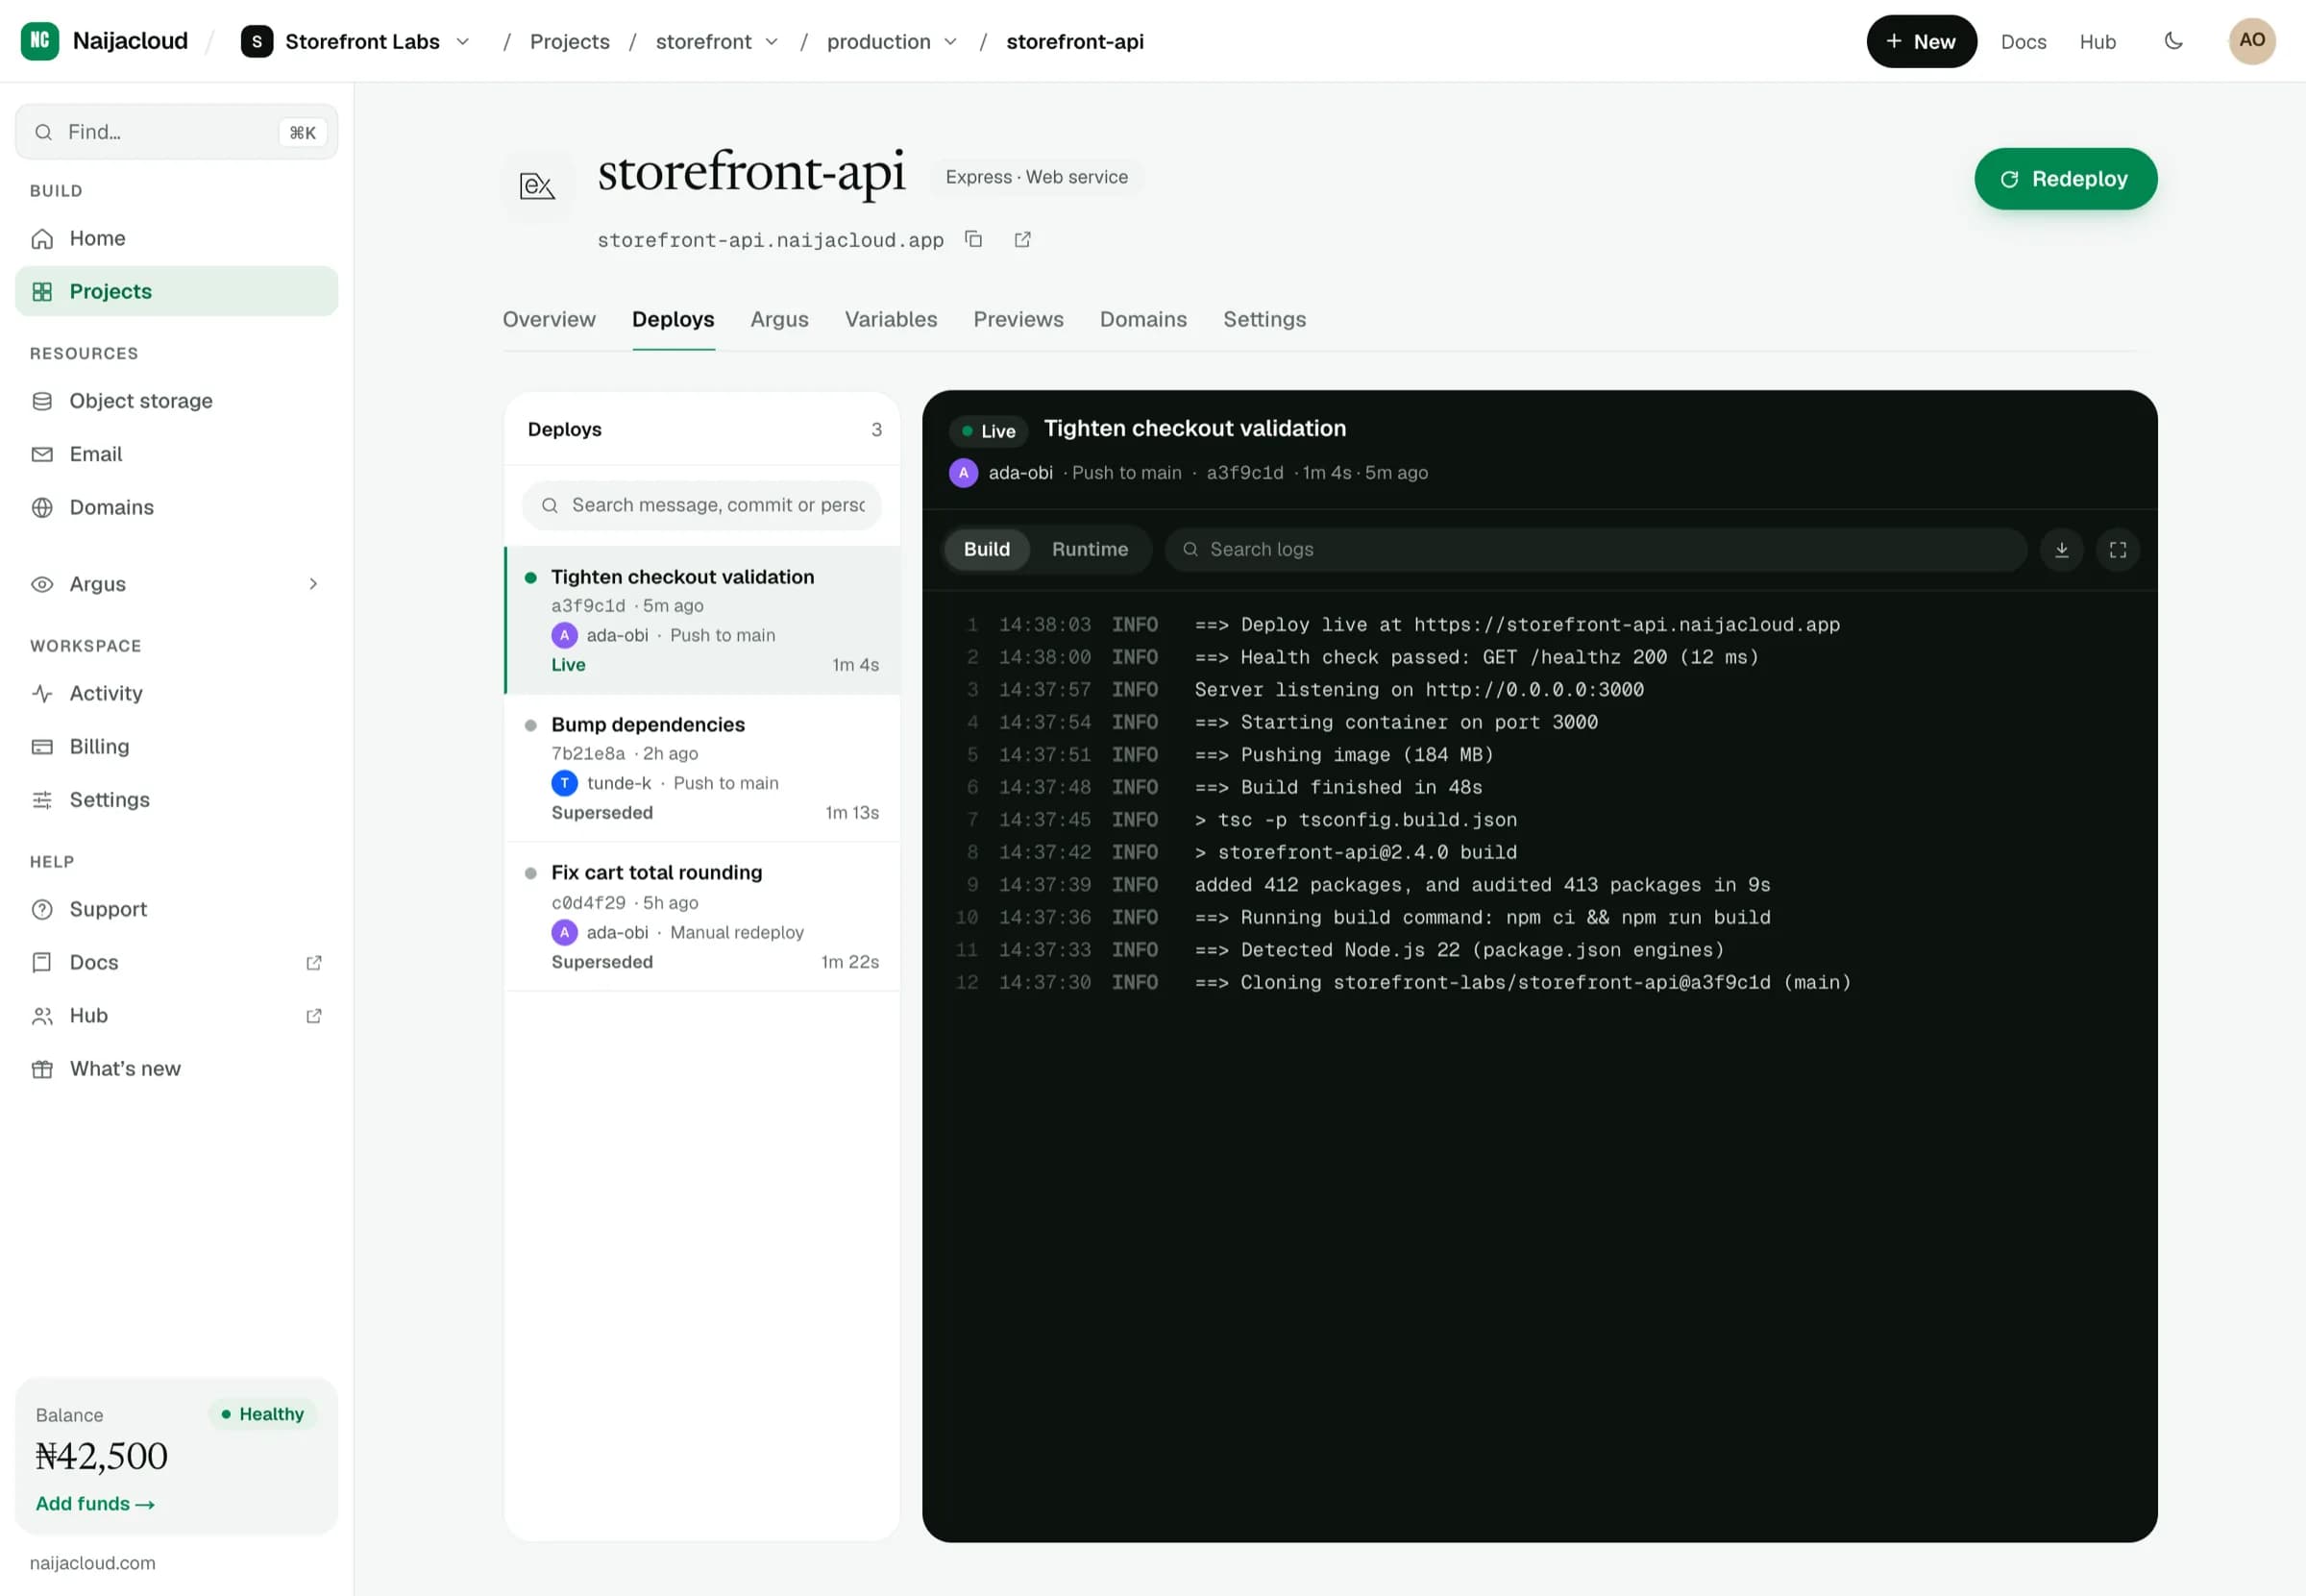Open Home in sidebar
Screen dimensions: 2306x1596
click(176, 238)
